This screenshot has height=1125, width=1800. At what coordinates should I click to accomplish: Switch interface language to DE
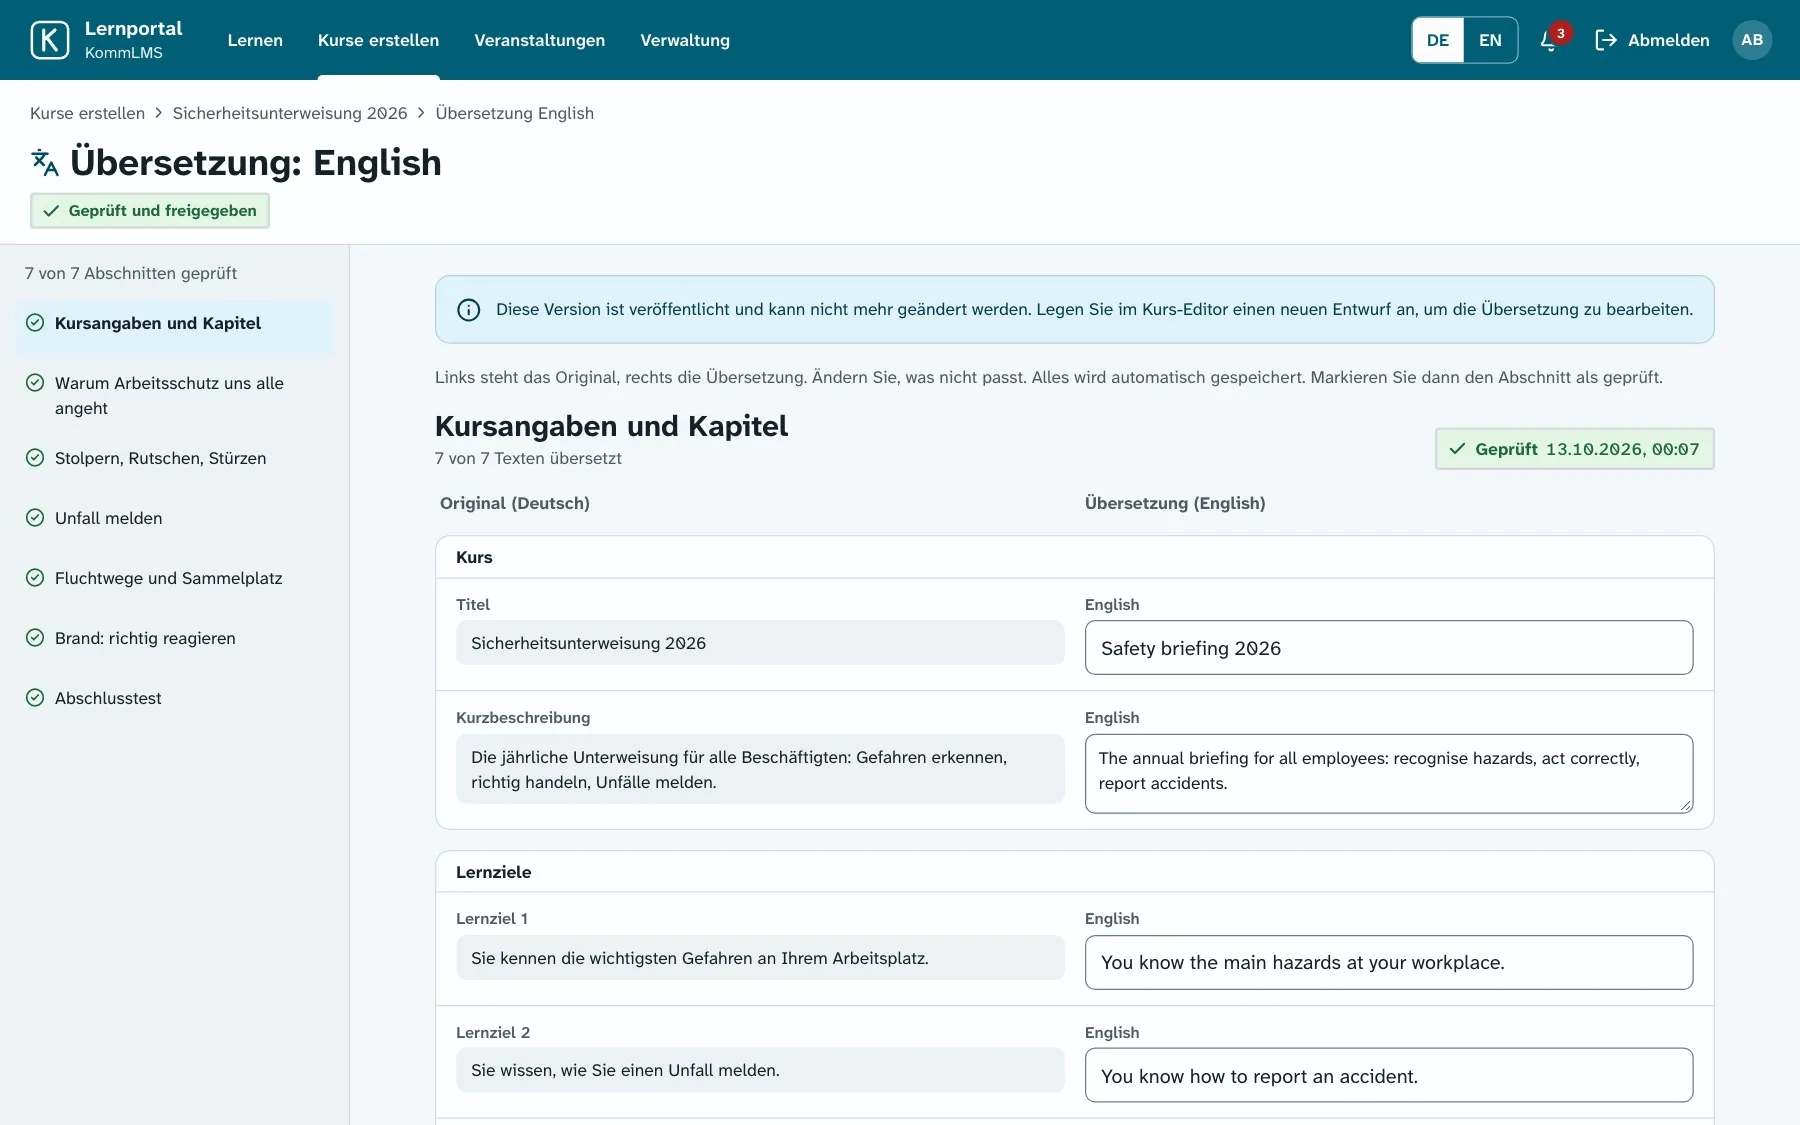[1438, 40]
